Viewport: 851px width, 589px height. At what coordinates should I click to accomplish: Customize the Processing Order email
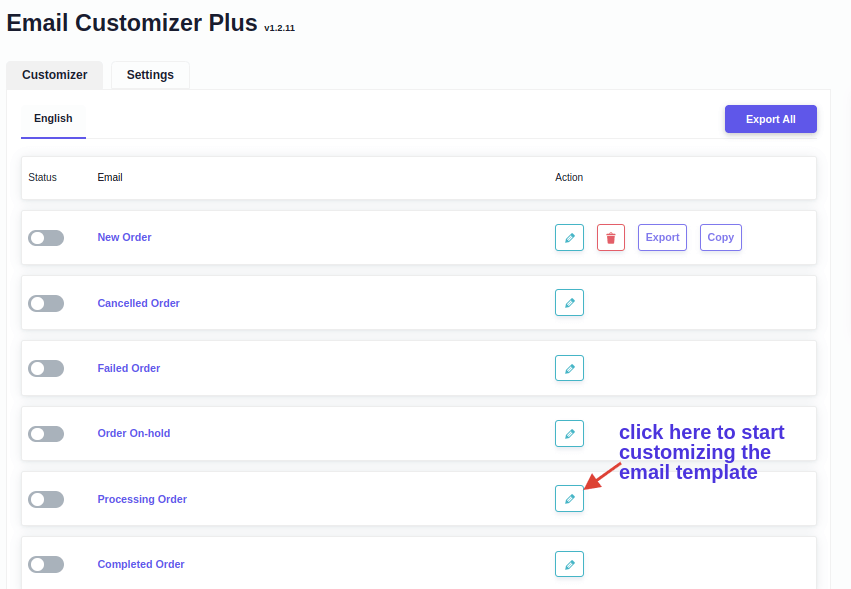(569, 499)
